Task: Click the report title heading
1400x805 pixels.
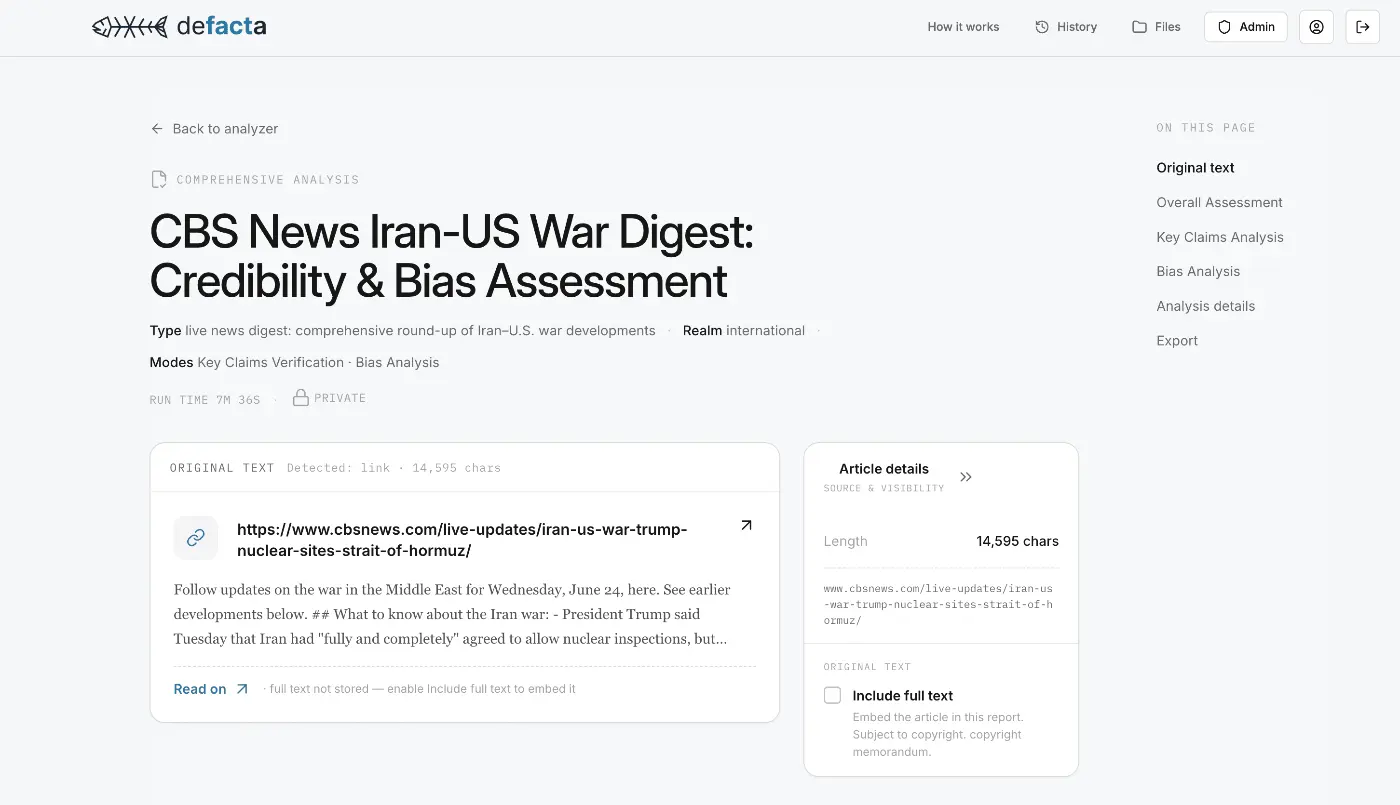Action: (x=451, y=257)
